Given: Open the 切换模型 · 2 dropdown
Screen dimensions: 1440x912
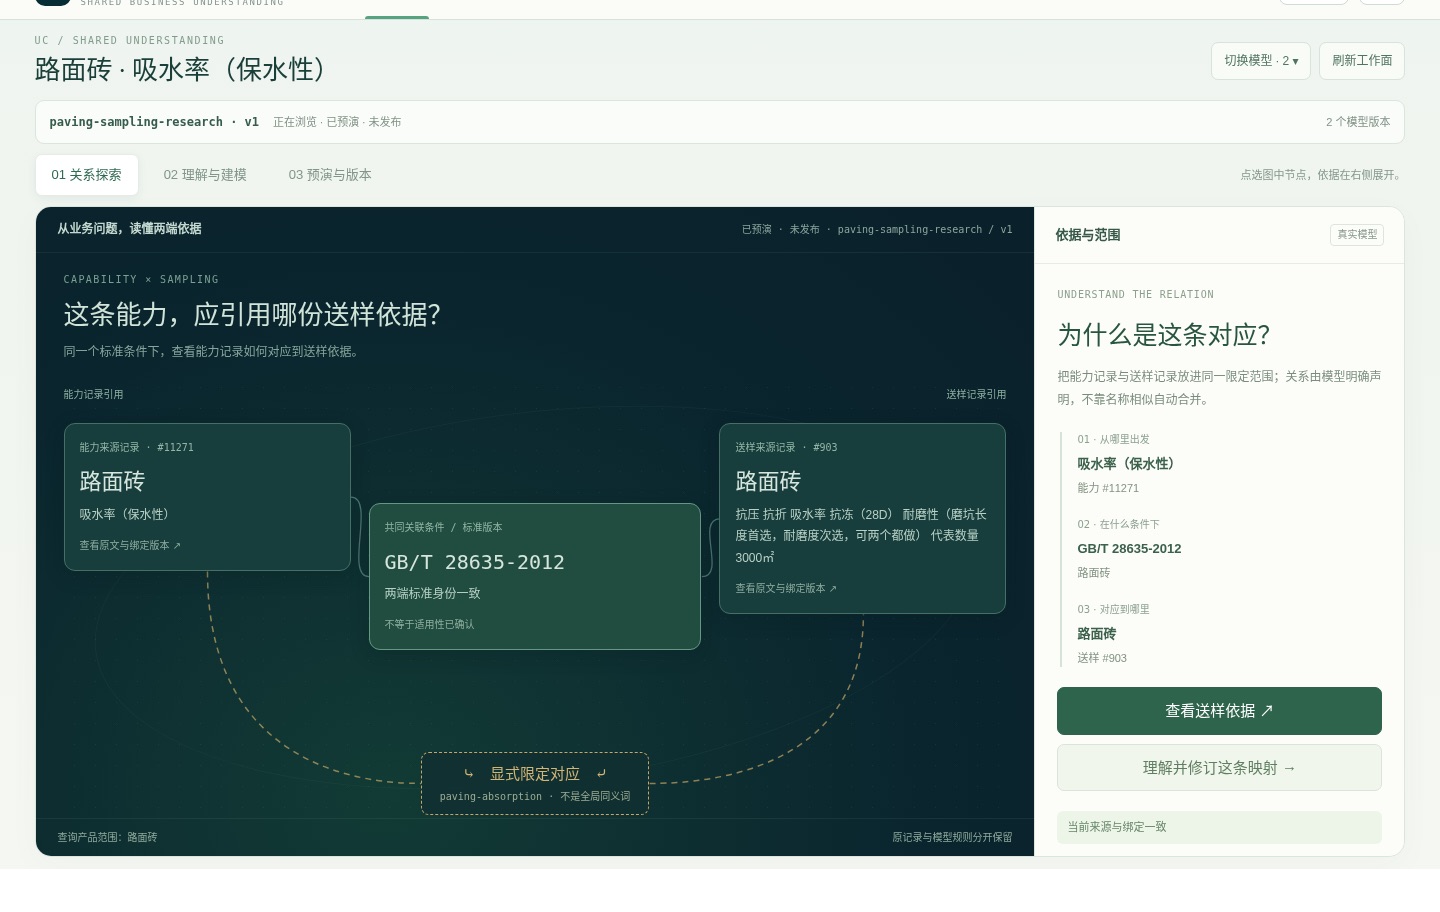Looking at the screenshot, I should coord(1260,61).
